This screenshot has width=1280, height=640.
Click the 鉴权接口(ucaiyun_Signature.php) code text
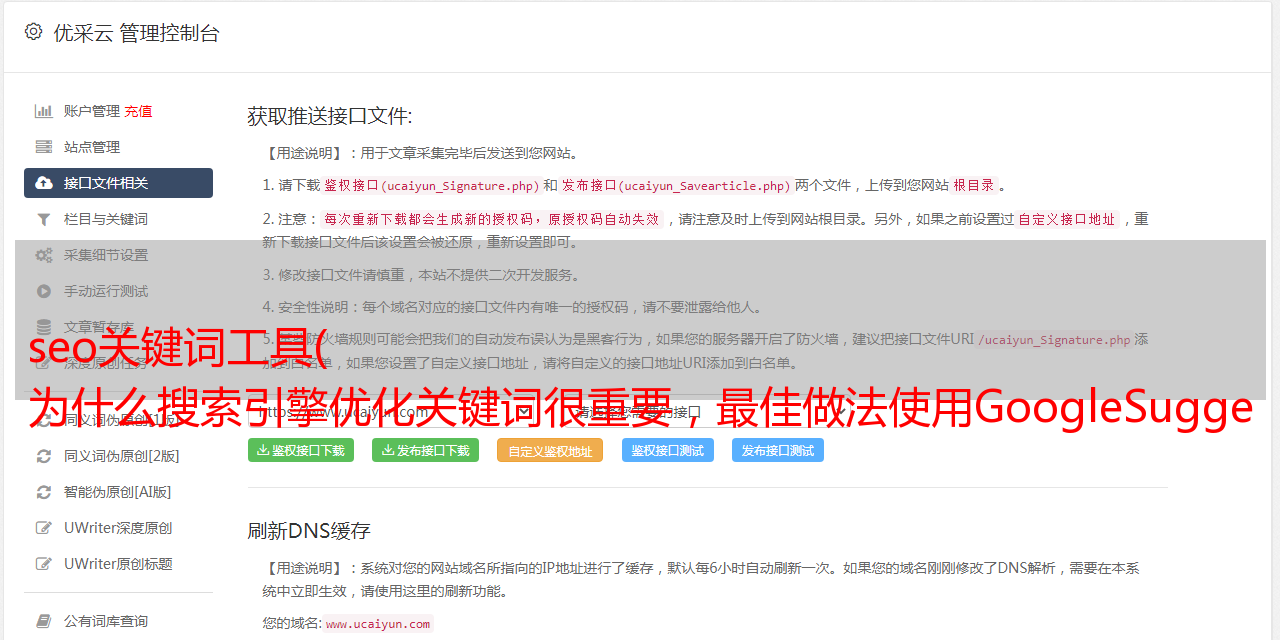coord(432,185)
